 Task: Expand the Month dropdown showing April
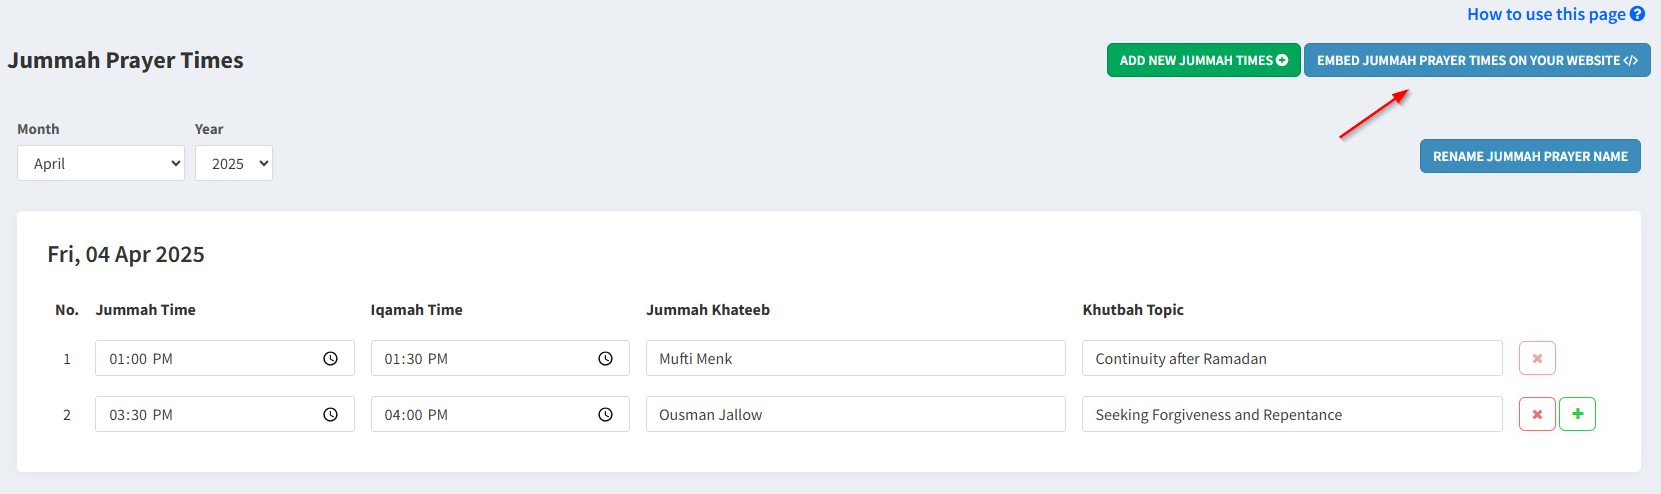[101, 163]
